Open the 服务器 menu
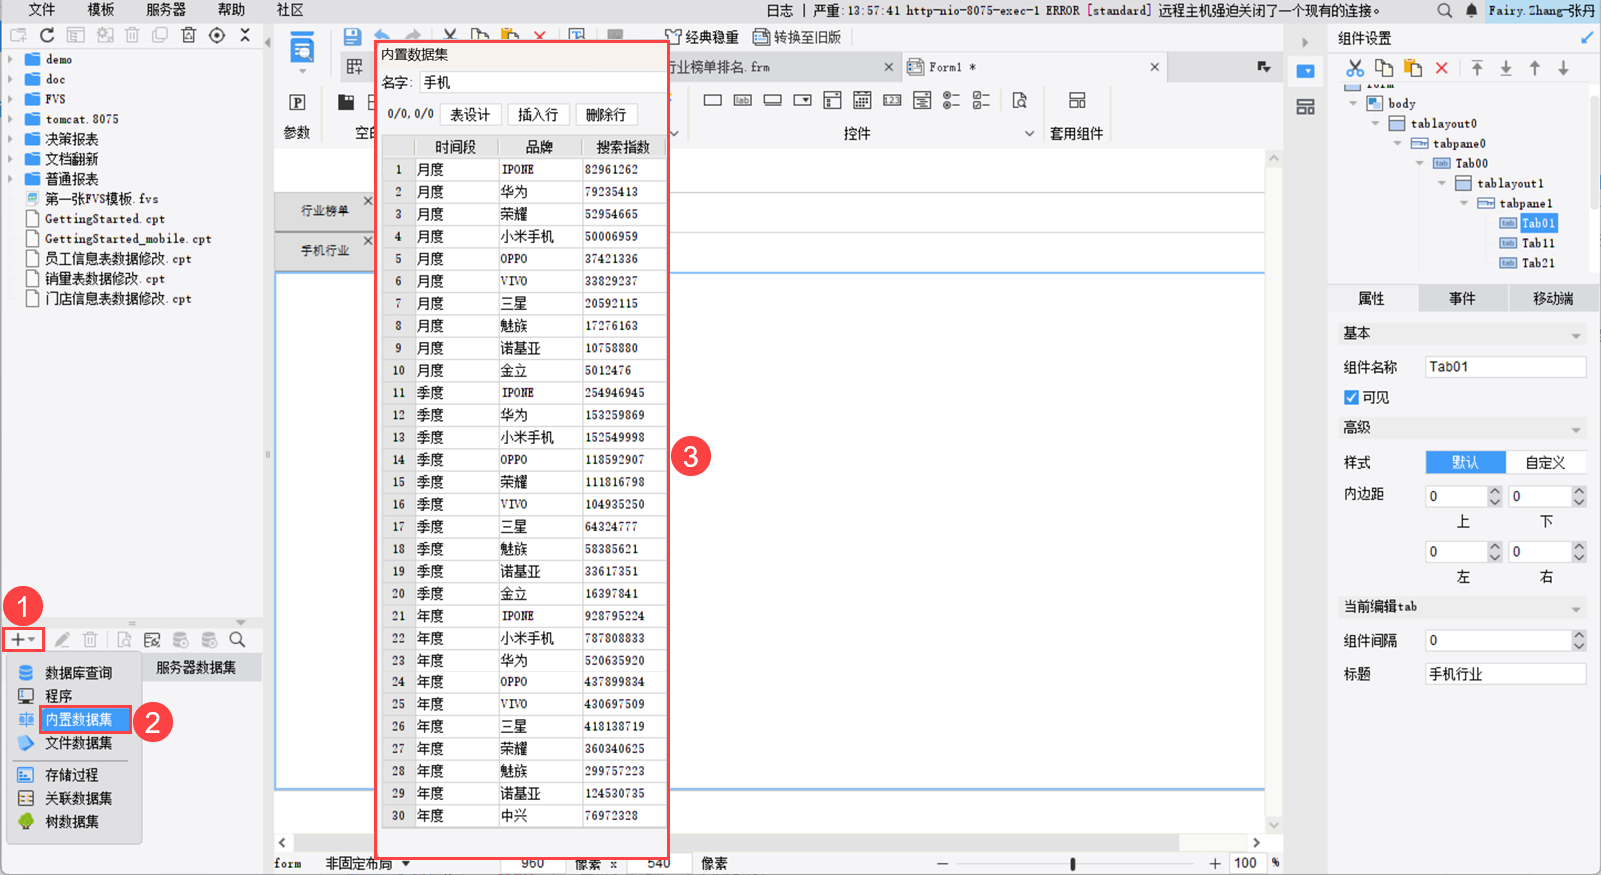This screenshot has height=875, width=1601. click(166, 10)
